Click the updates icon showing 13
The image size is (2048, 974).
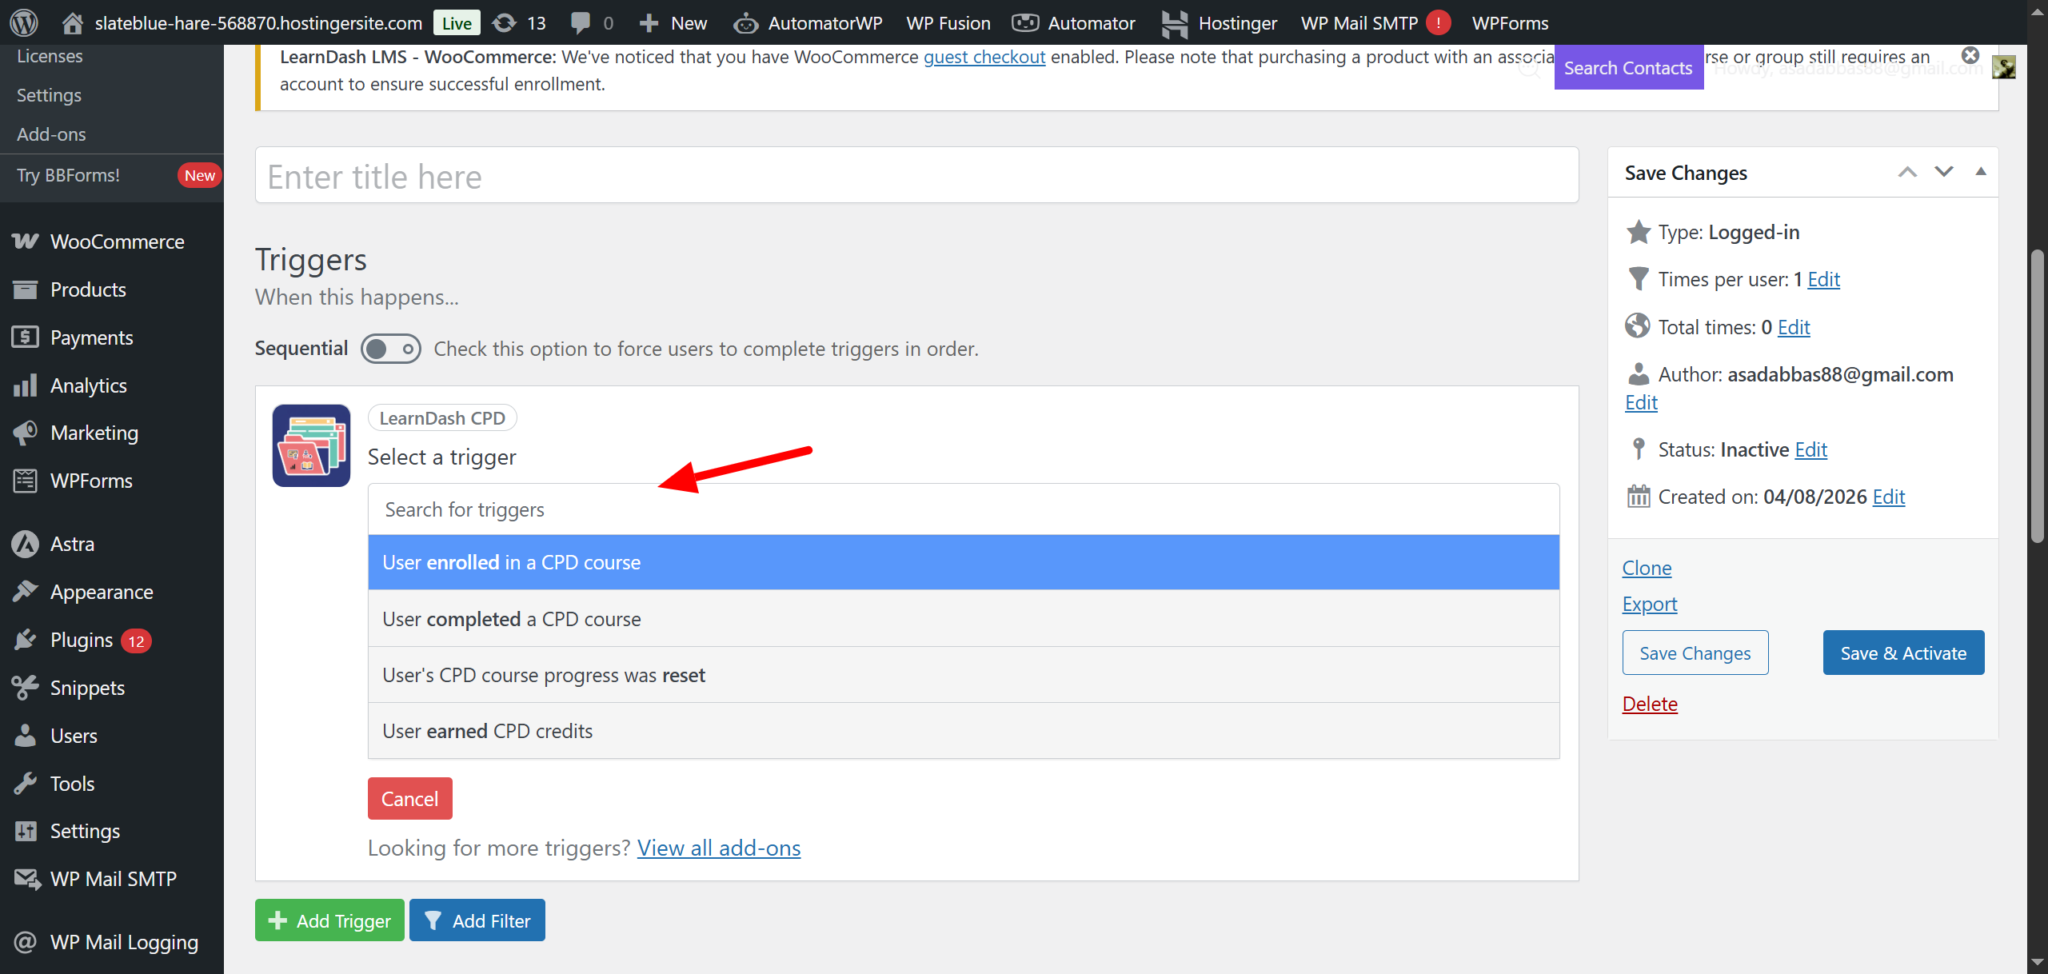tap(519, 22)
